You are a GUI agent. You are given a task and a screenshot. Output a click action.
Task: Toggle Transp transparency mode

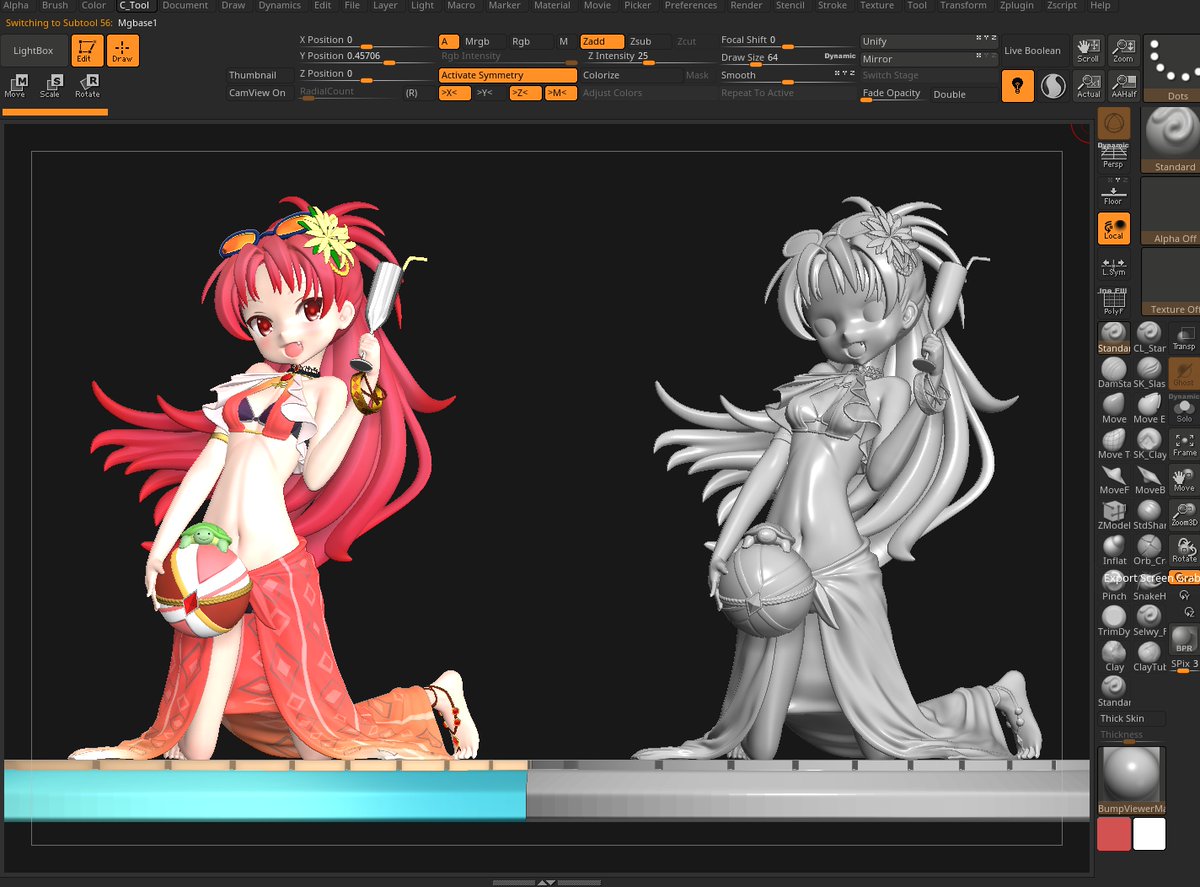(x=1184, y=338)
